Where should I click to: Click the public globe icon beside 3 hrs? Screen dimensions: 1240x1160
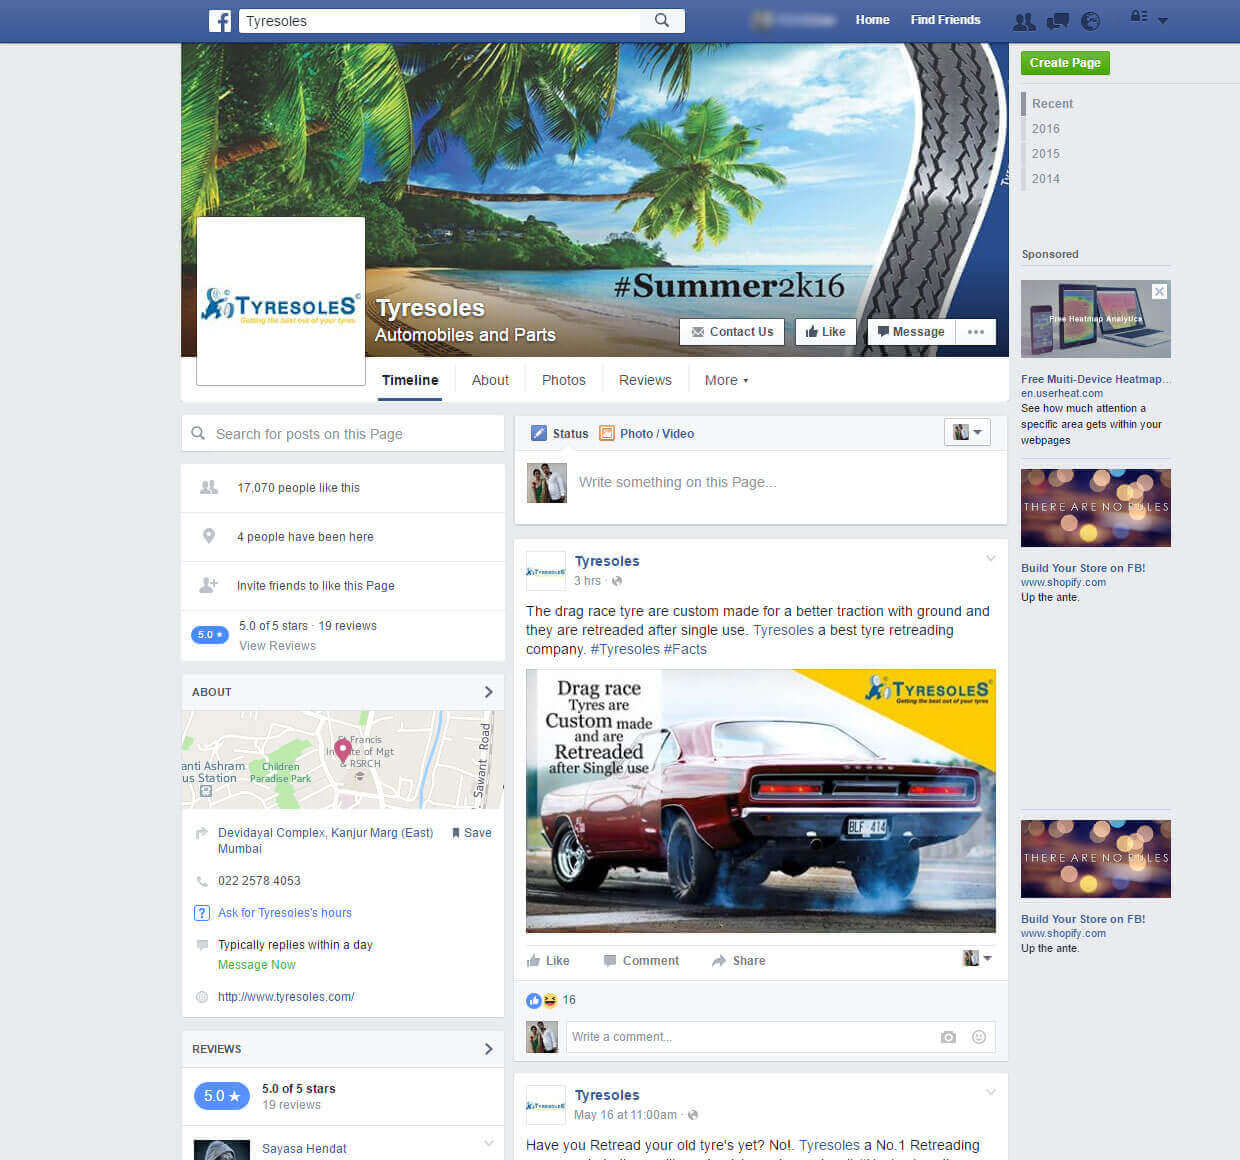point(617,581)
